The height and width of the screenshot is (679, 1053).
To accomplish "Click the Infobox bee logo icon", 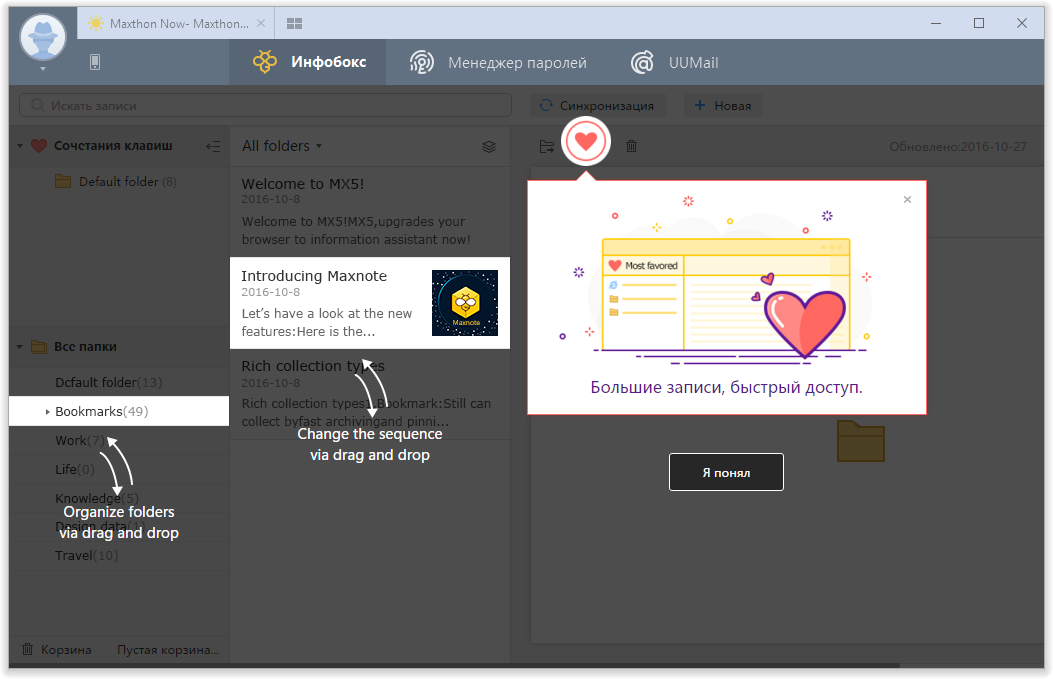I will [265, 62].
